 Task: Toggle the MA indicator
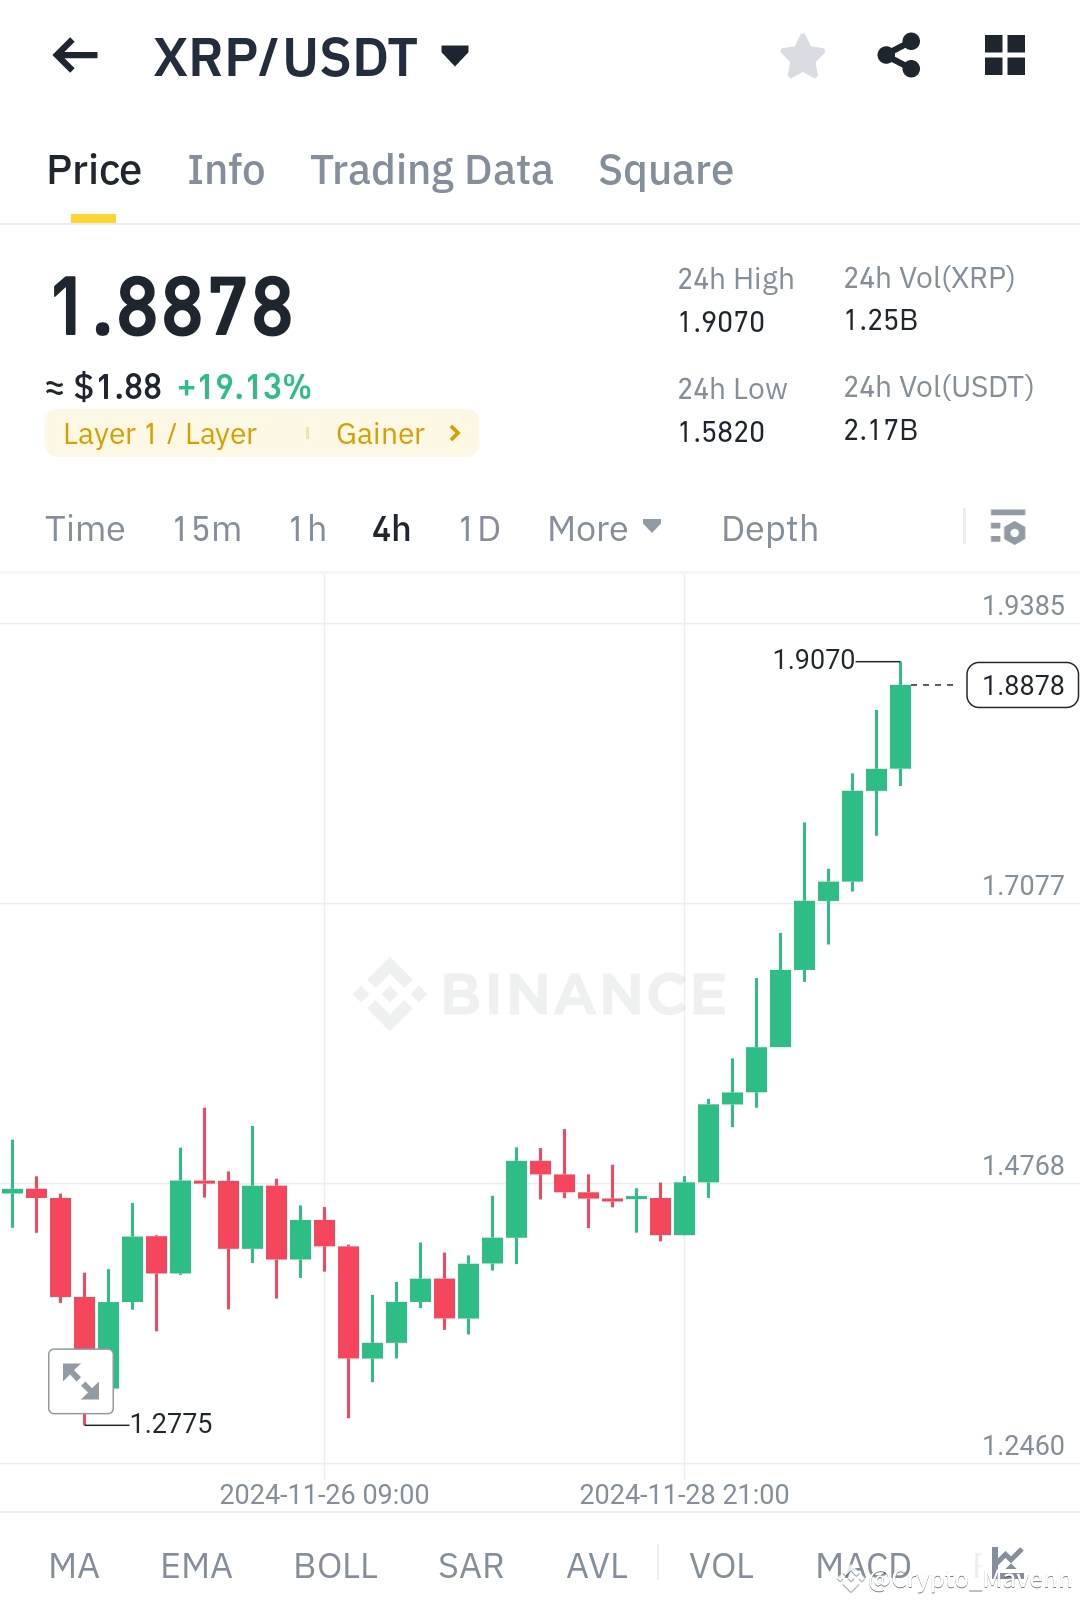[x=75, y=1565]
